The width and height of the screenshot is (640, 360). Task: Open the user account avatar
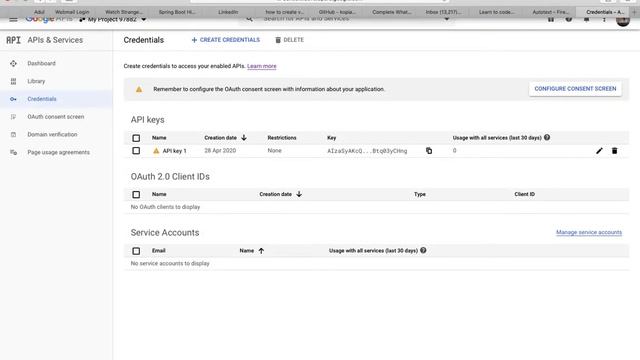623,20
